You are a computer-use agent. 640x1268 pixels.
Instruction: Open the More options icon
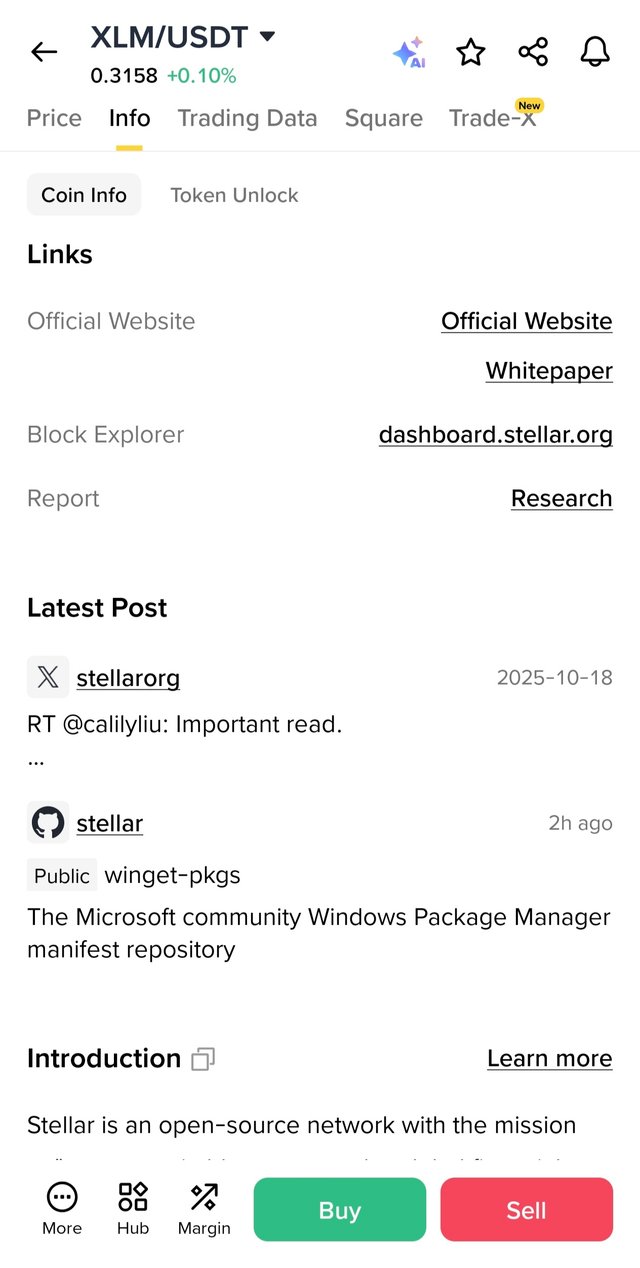[x=62, y=1207]
